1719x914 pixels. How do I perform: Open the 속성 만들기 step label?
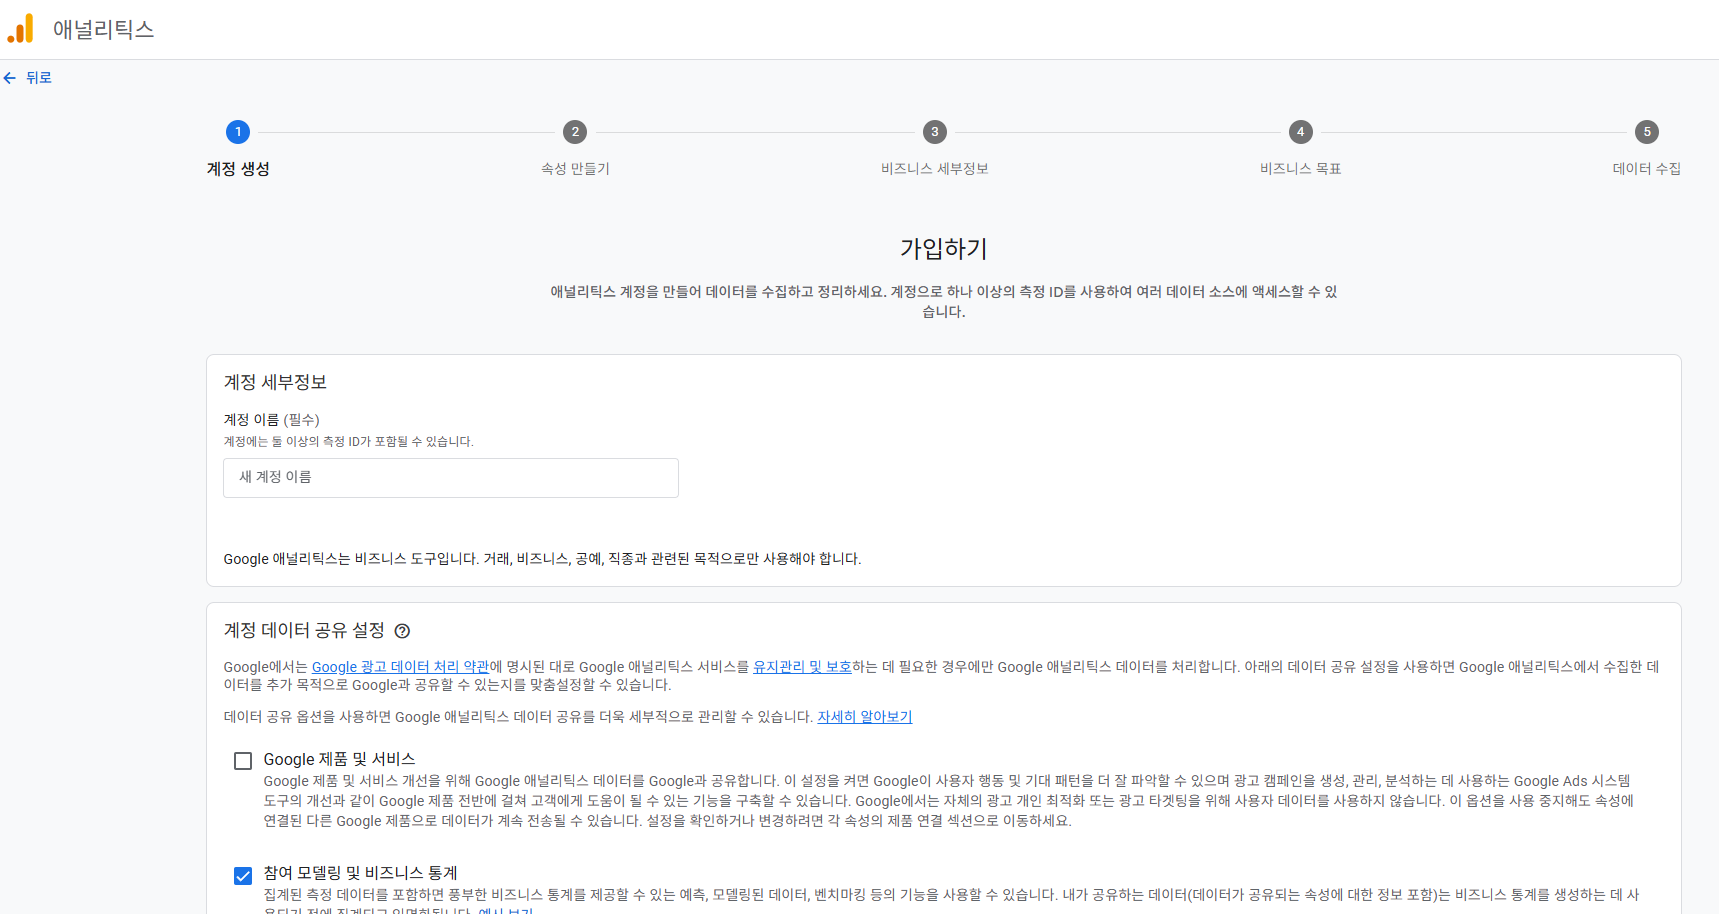(575, 169)
